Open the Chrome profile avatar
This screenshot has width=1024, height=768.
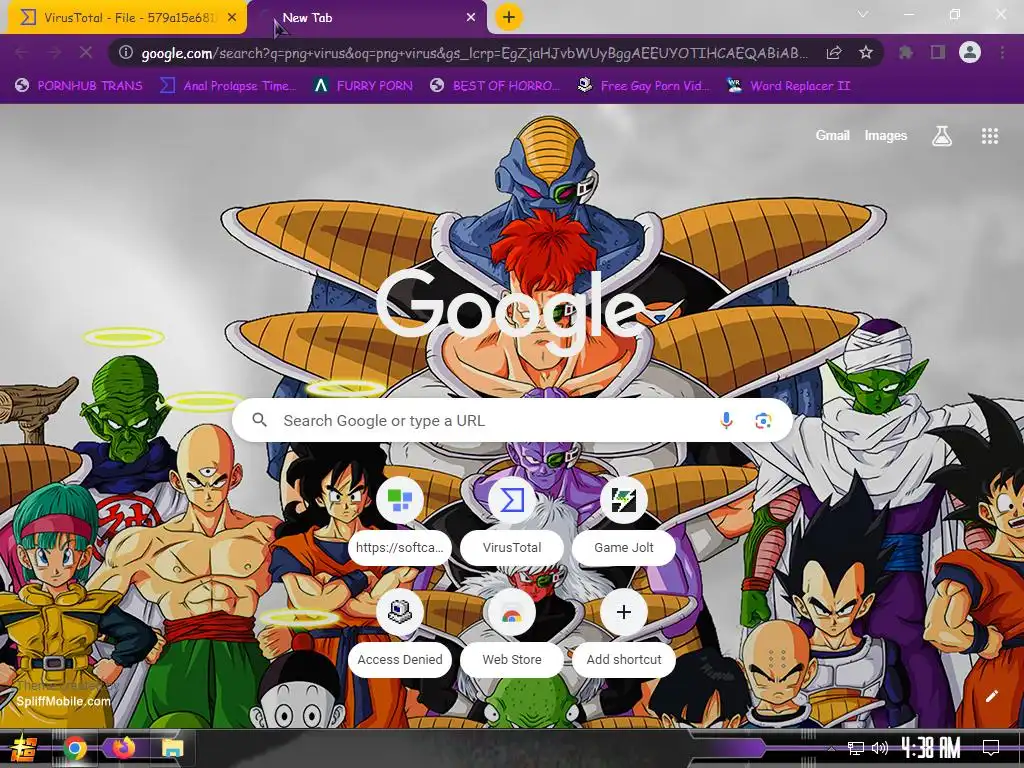[970, 52]
